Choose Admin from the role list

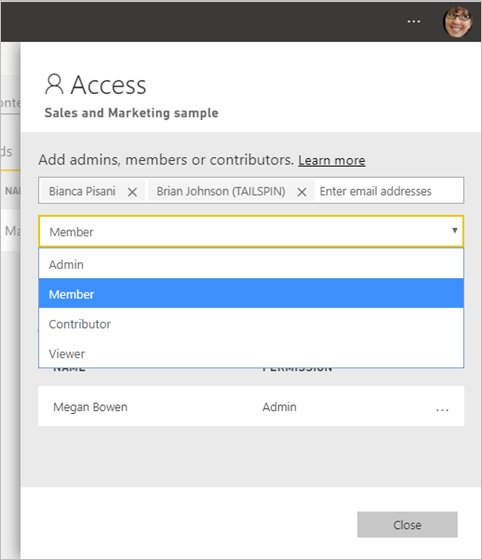tap(251, 264)
